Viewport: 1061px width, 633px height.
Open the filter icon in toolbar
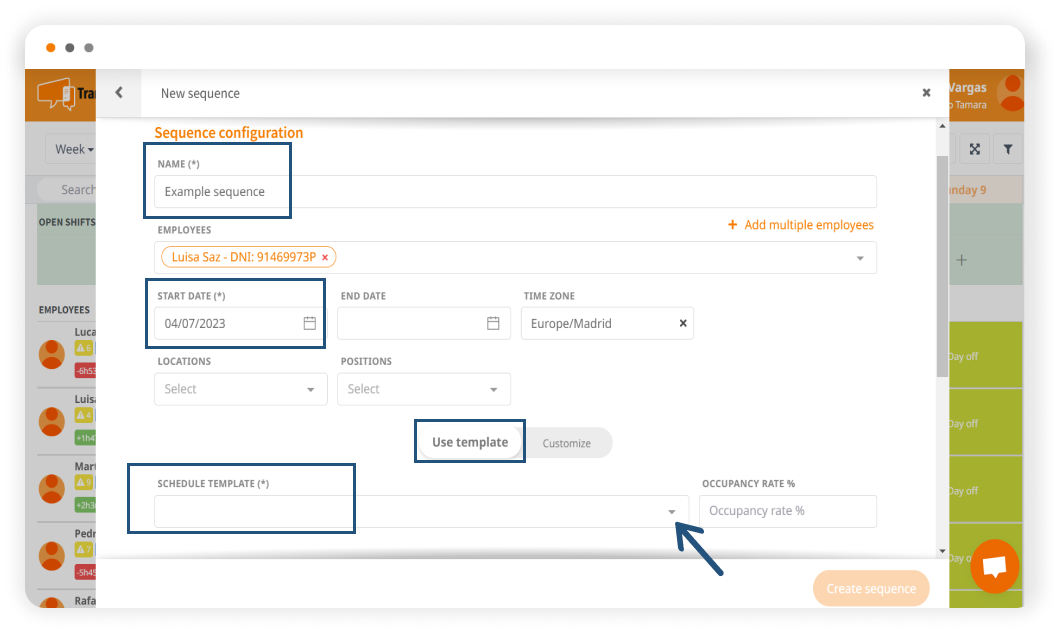point(1008,149)
